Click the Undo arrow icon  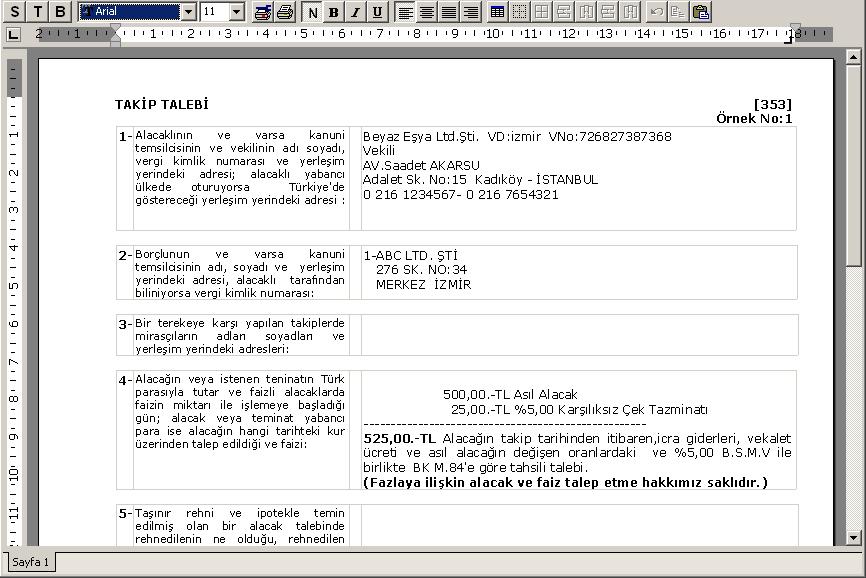[x=656, y=12]
